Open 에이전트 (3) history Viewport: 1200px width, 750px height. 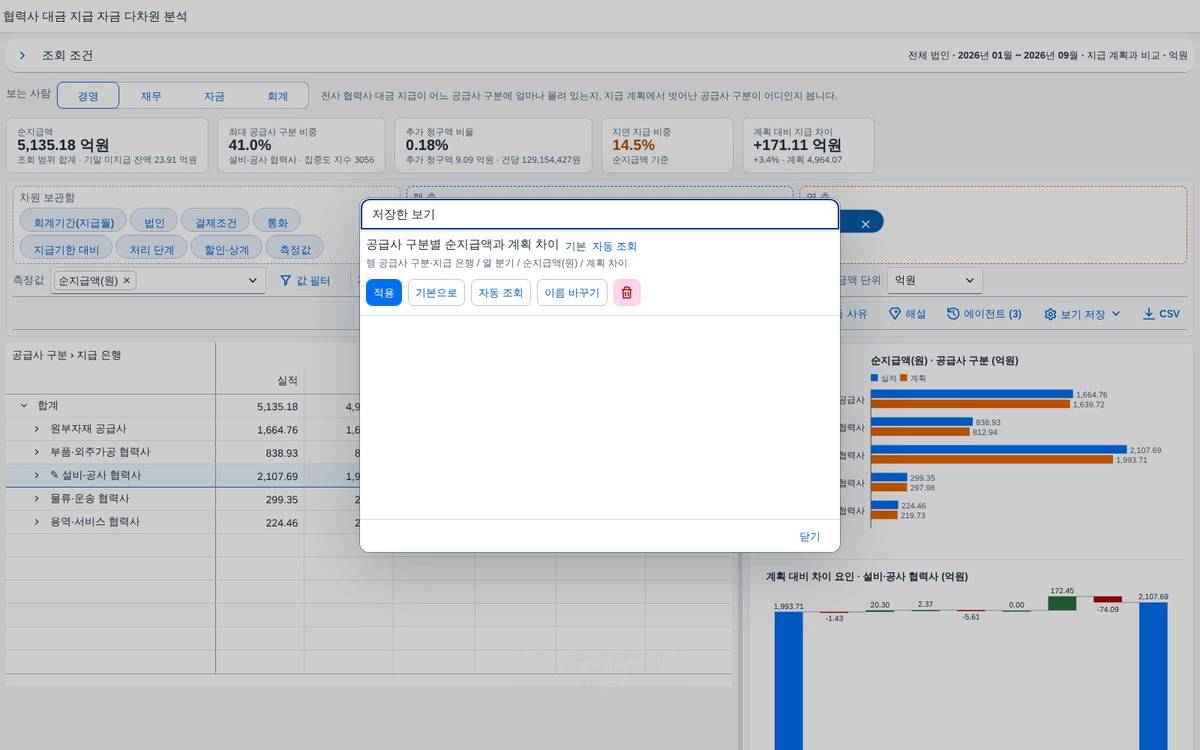984,314
